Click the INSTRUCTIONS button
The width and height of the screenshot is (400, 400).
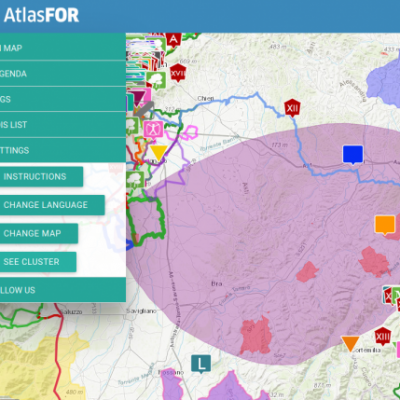tap(41, 176)
